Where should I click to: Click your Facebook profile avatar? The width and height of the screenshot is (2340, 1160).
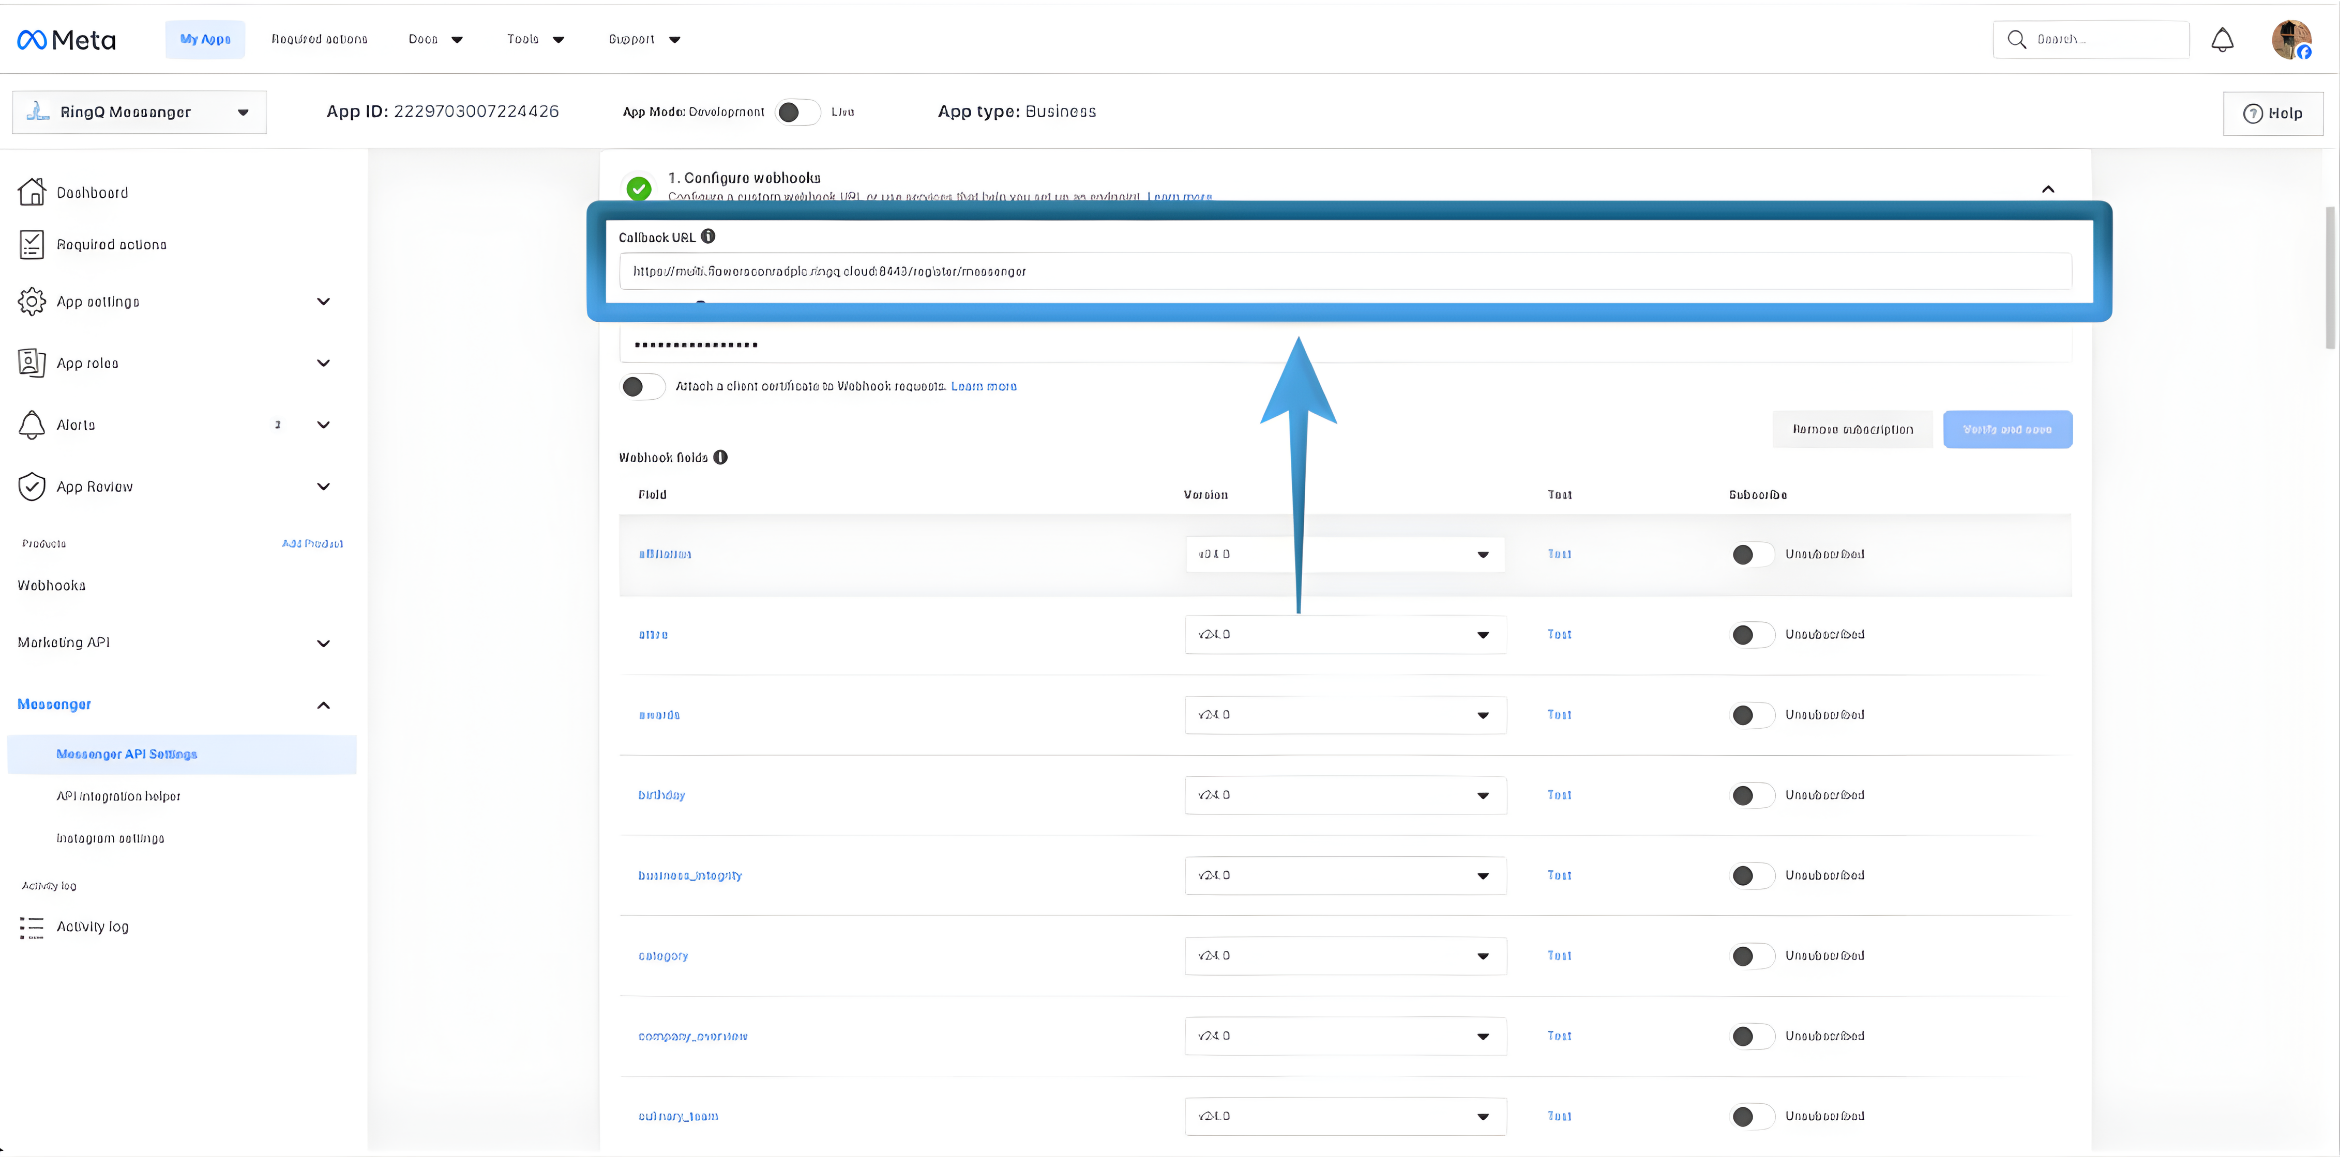2292,39
